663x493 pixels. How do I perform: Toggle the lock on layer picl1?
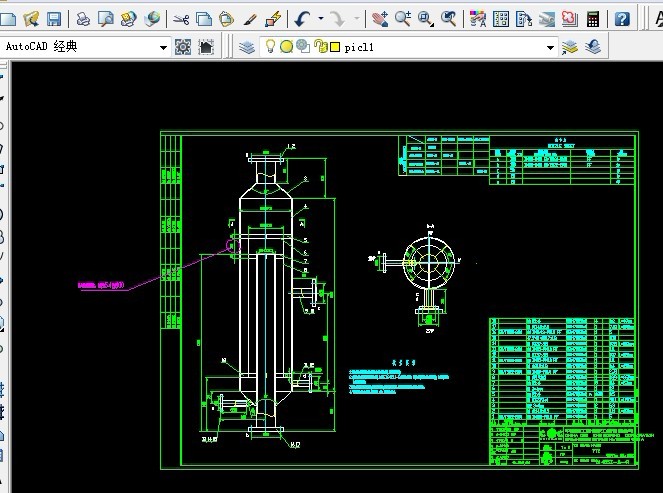pyautogui.click(x=321, y=47)
